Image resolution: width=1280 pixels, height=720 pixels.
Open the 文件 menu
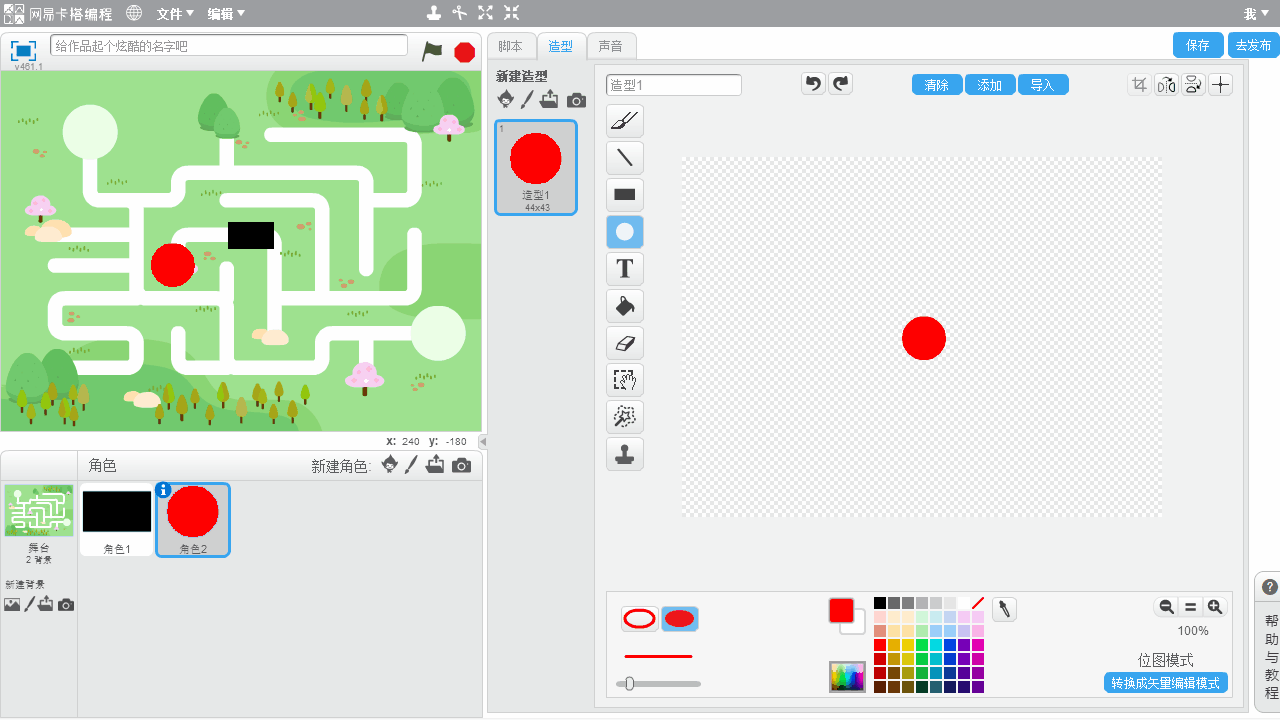point(176,14)
